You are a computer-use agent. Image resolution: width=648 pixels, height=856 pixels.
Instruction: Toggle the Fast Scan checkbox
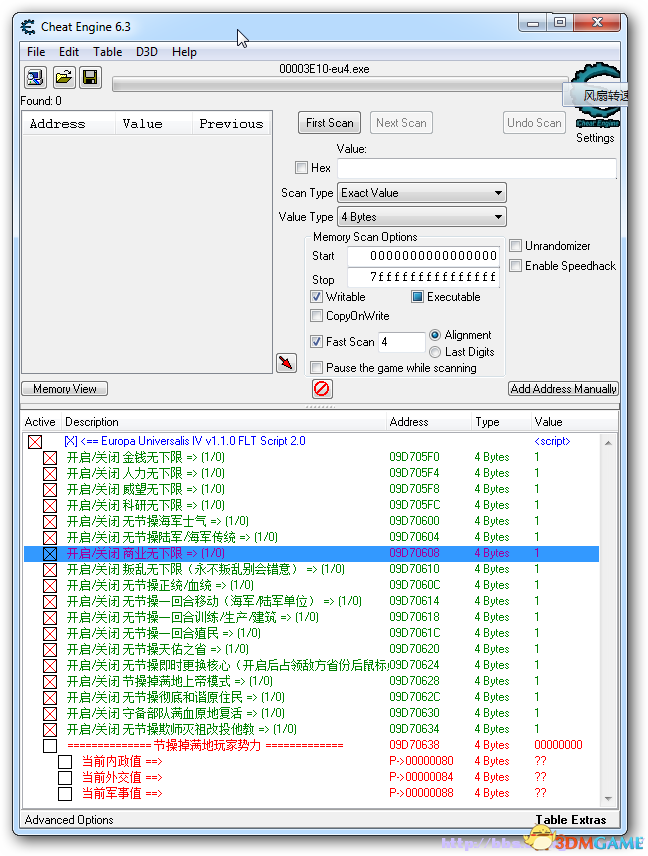point(316,342)
